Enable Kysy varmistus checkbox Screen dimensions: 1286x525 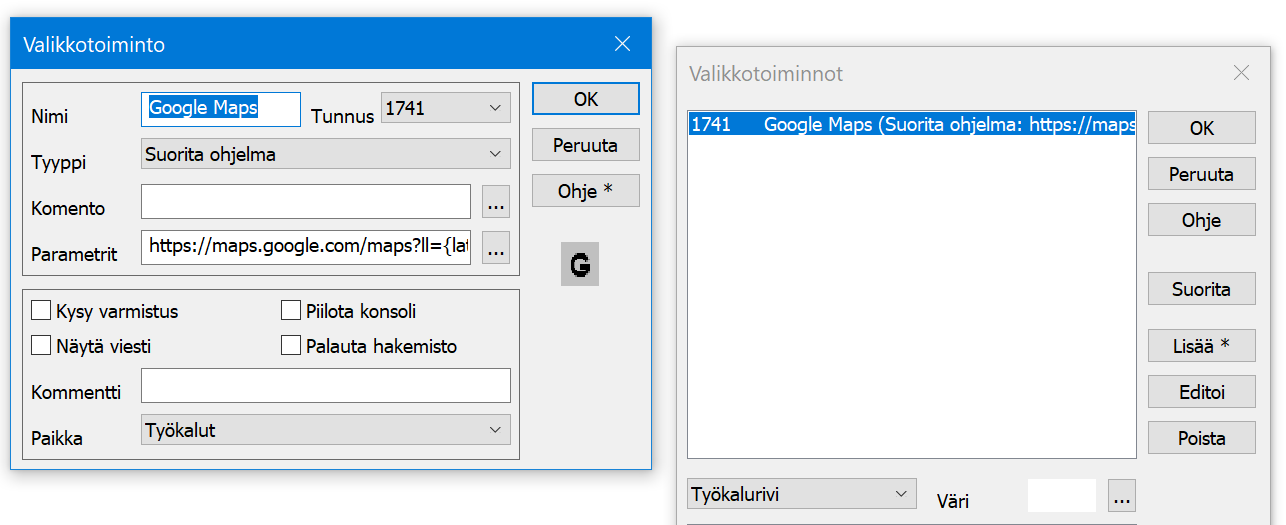[41, 311]
